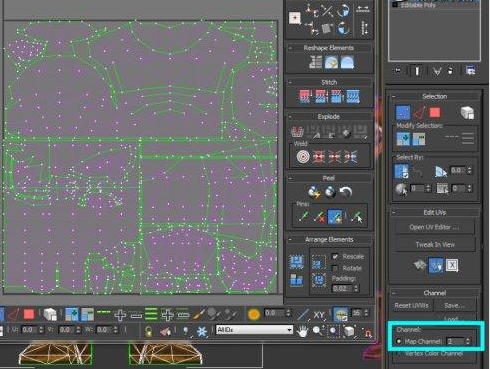This screenshot has width=490, height=369.
Task: Click Relax Until Flat icon
Action: [x=331, y=62]
